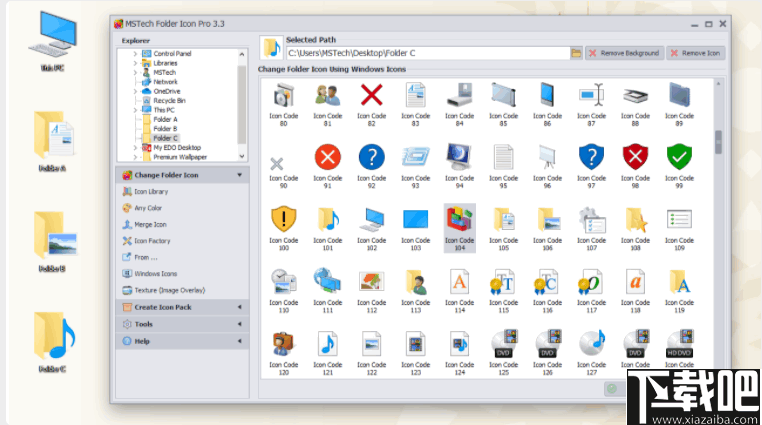Click Explorer tree scroll up arrow

pos(242,54)
